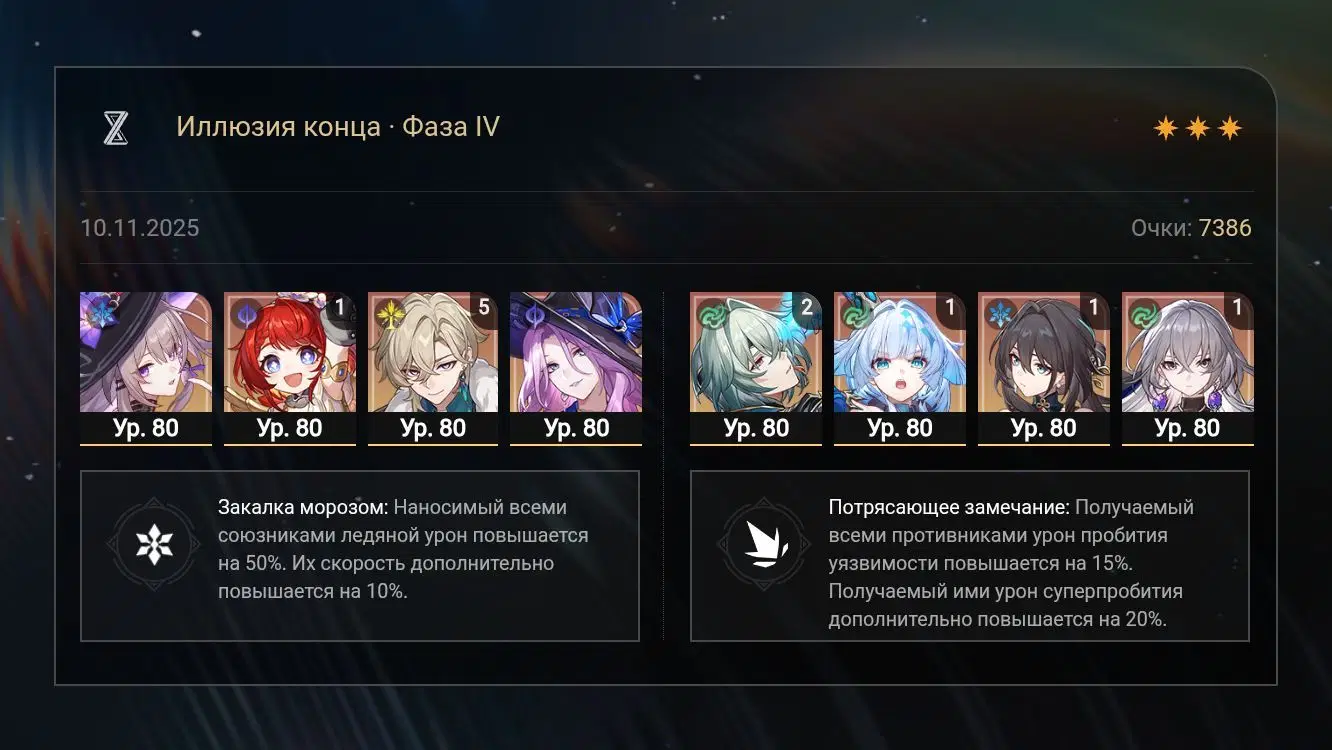Click the snowflake buff icon for Закалка морозом

(x=154, y=544)
